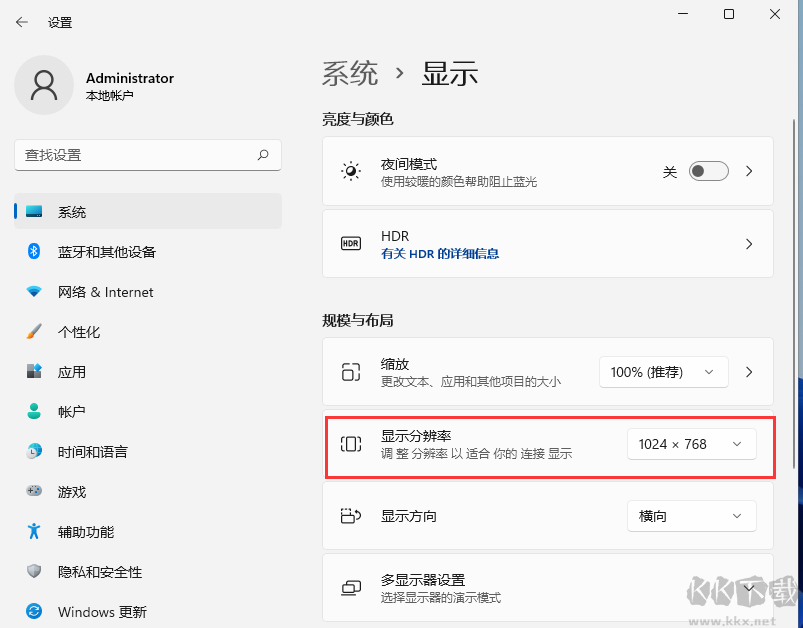Click the 选择显示器的演示模式 description
Viewport: 803px width, 628px height.
pos(441,597)
